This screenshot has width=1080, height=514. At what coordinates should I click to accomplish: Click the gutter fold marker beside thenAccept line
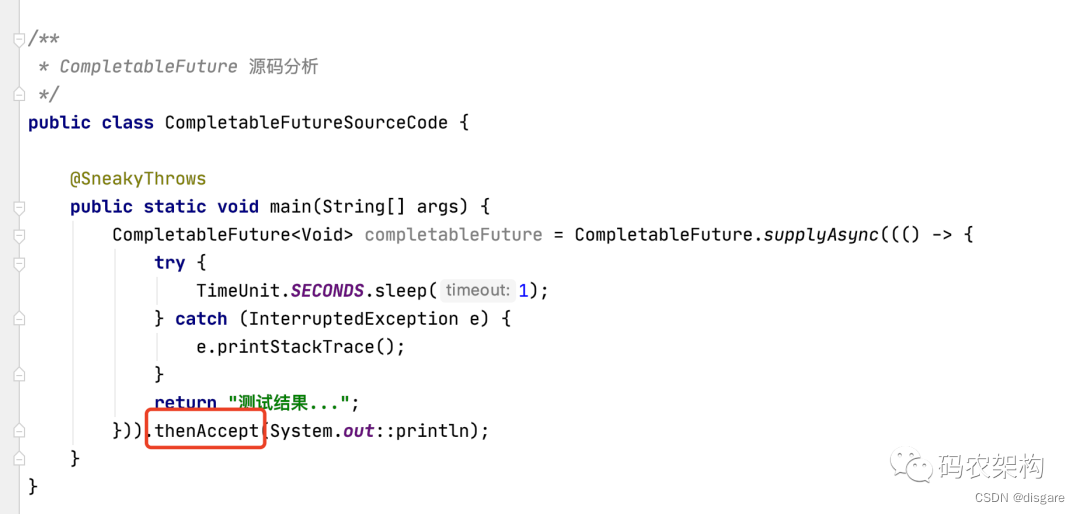click(x=19, y=430)
